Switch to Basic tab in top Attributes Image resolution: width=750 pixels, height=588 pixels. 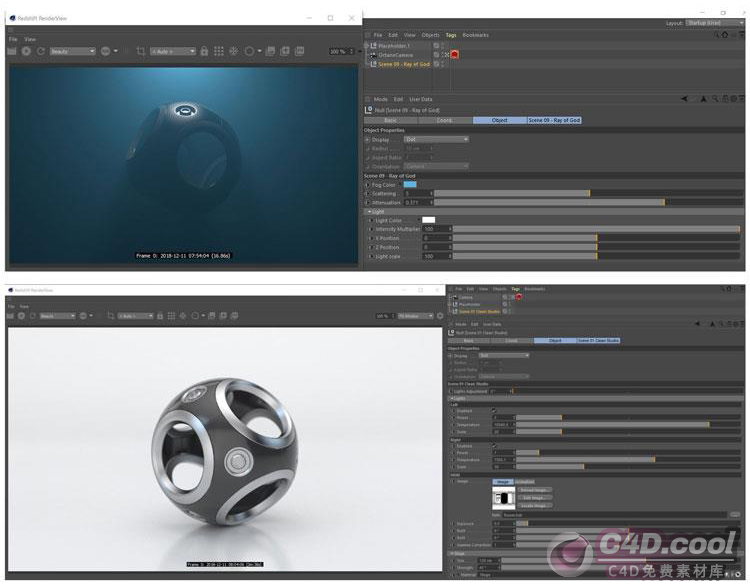(x=391, y=120)
